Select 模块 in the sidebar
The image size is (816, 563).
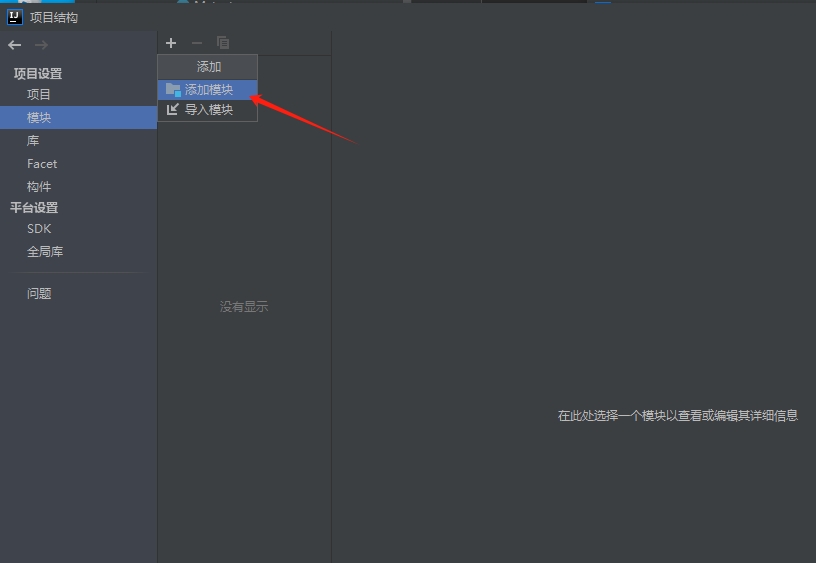79,118
